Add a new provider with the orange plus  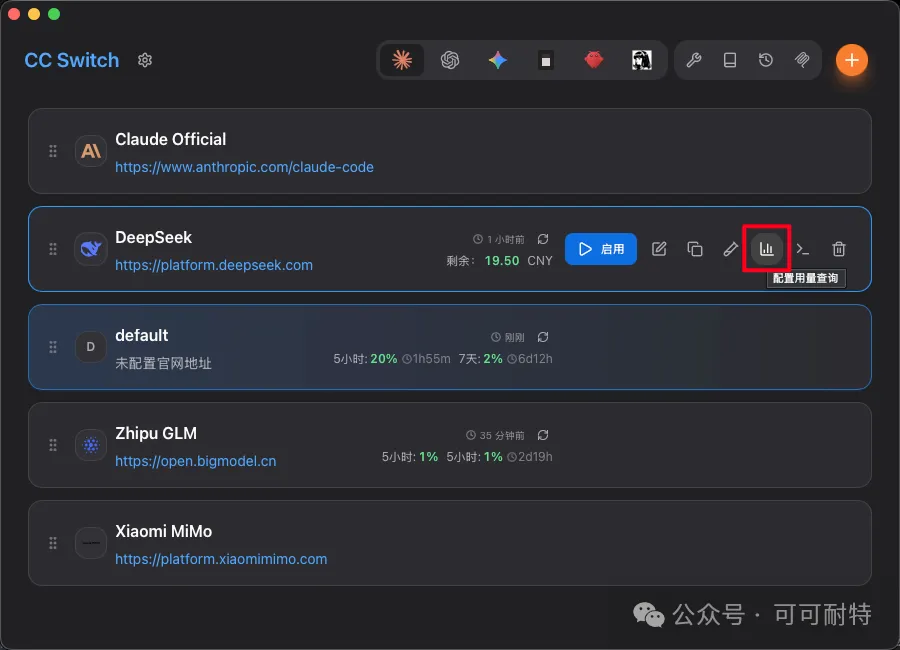851,60
